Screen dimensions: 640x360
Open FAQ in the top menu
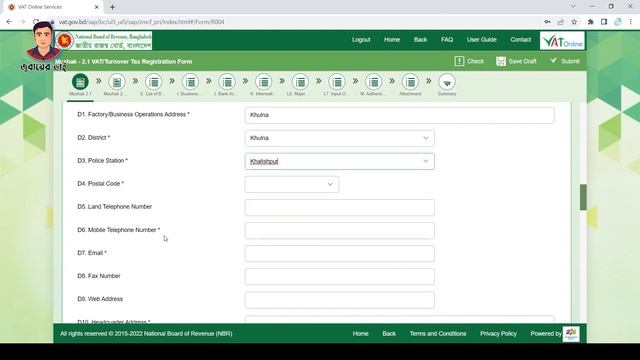(x=447, y=40)
